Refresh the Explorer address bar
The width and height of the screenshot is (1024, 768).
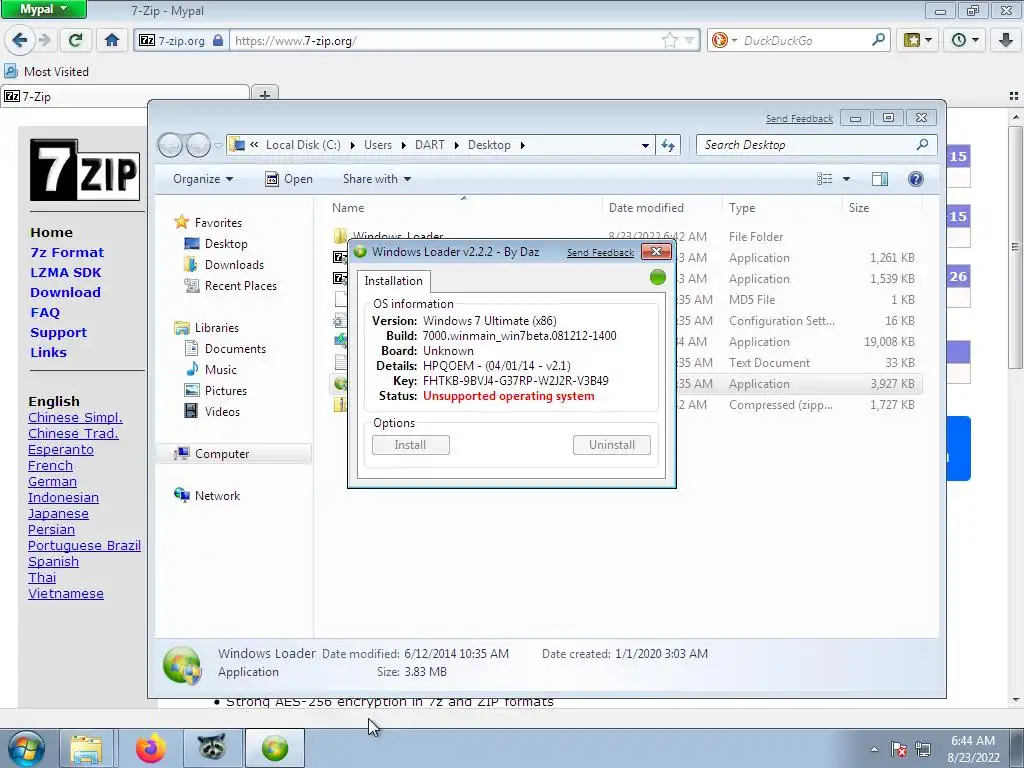coord(667,145)
